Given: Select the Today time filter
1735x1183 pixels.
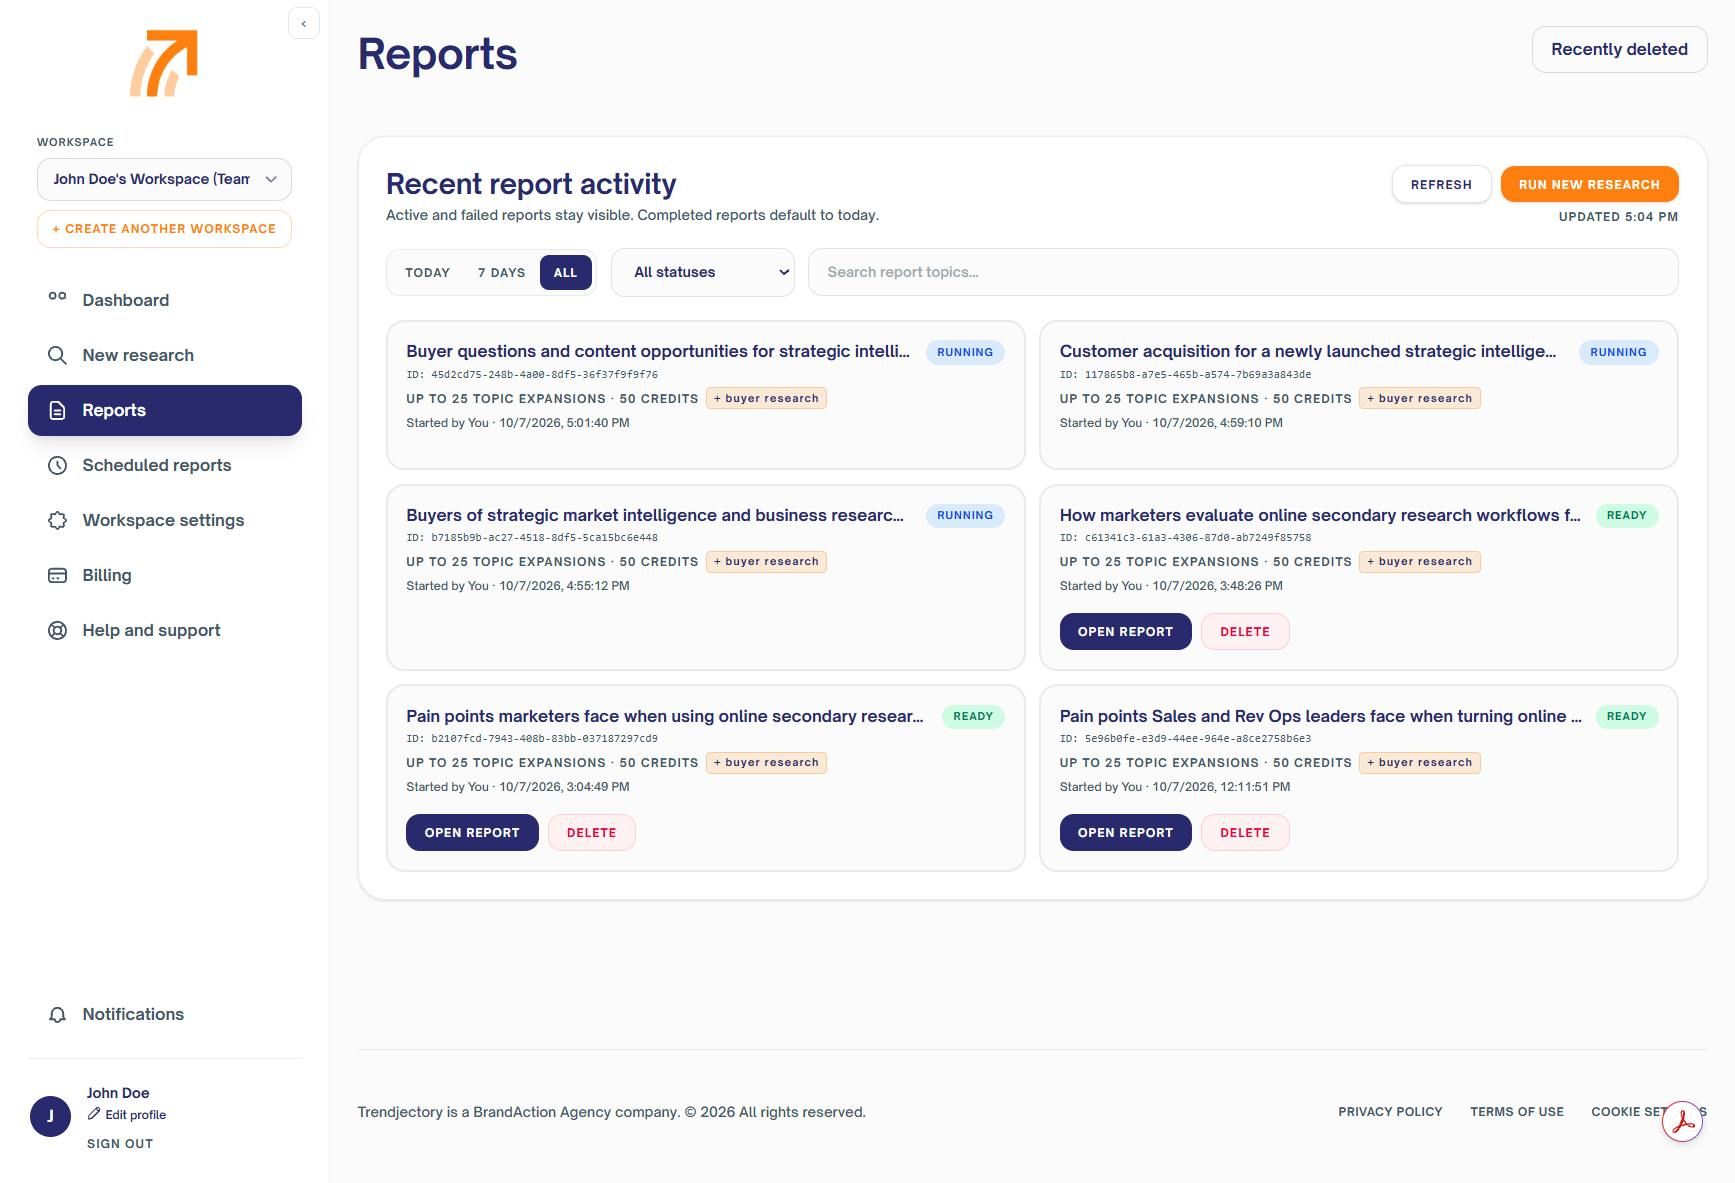Looking at the screenshot, I should click(x=428, y=273).
